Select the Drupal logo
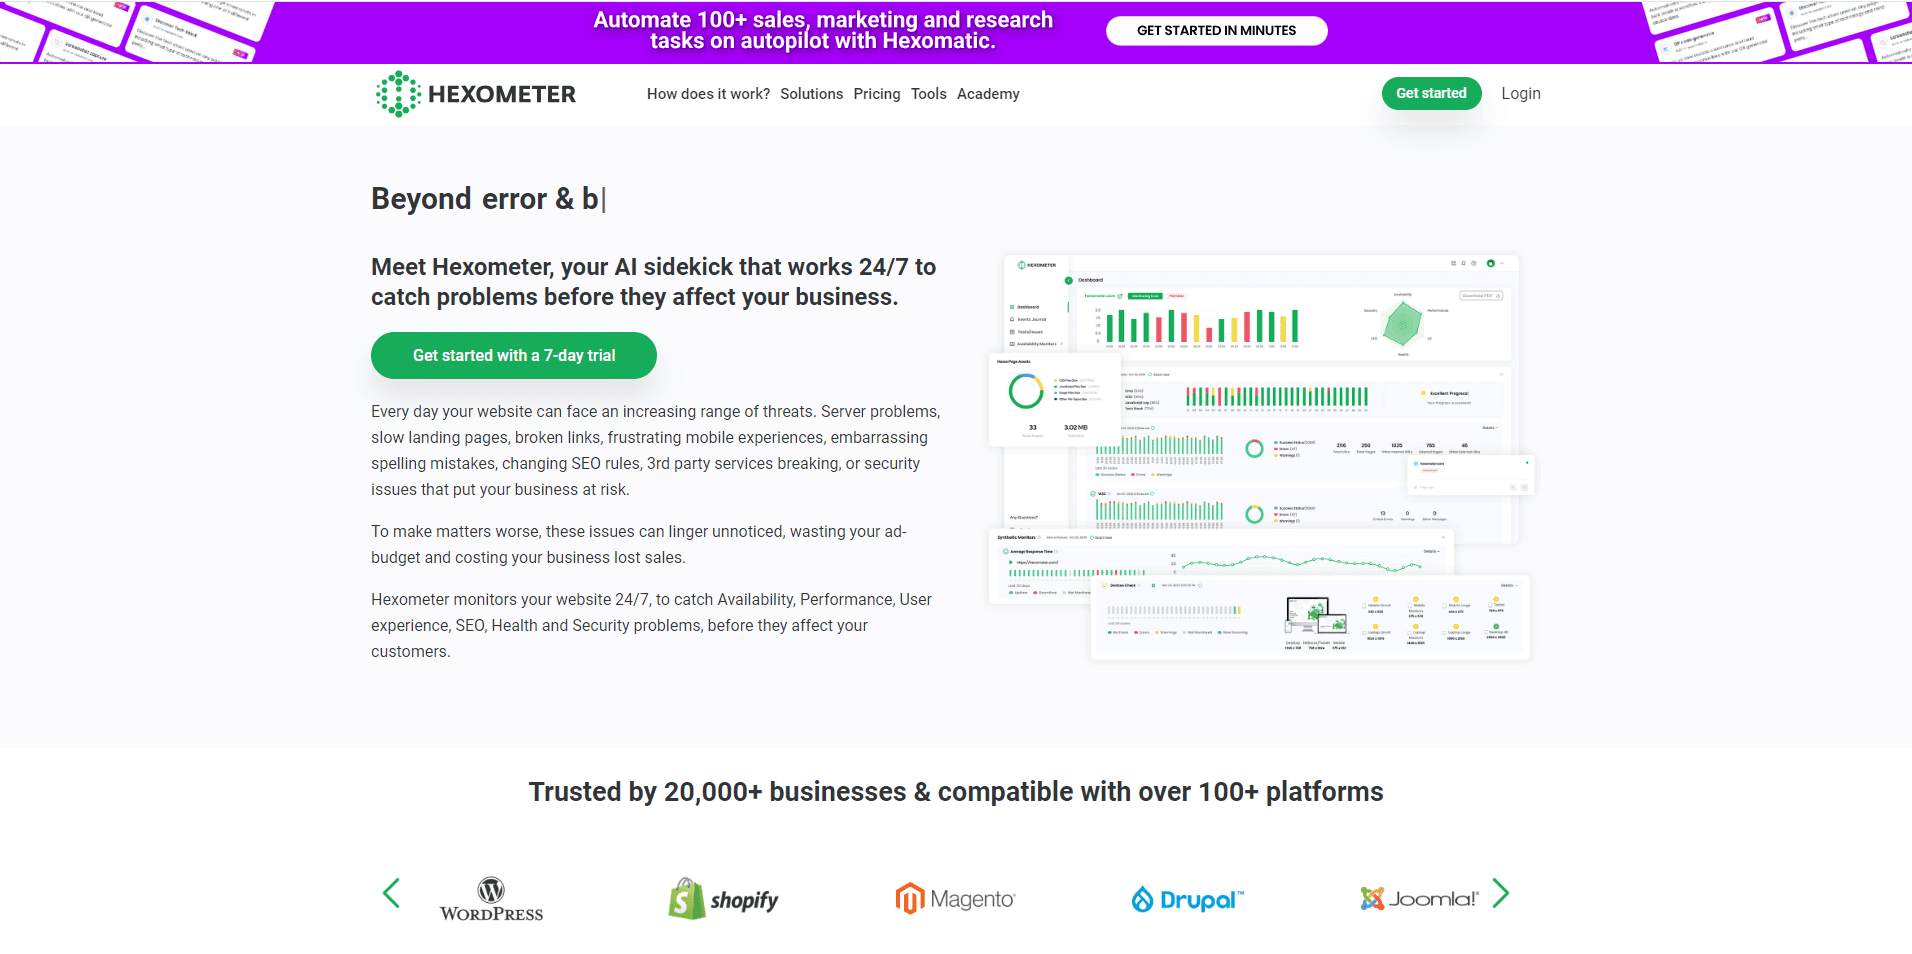 [x=1187, y=899]
